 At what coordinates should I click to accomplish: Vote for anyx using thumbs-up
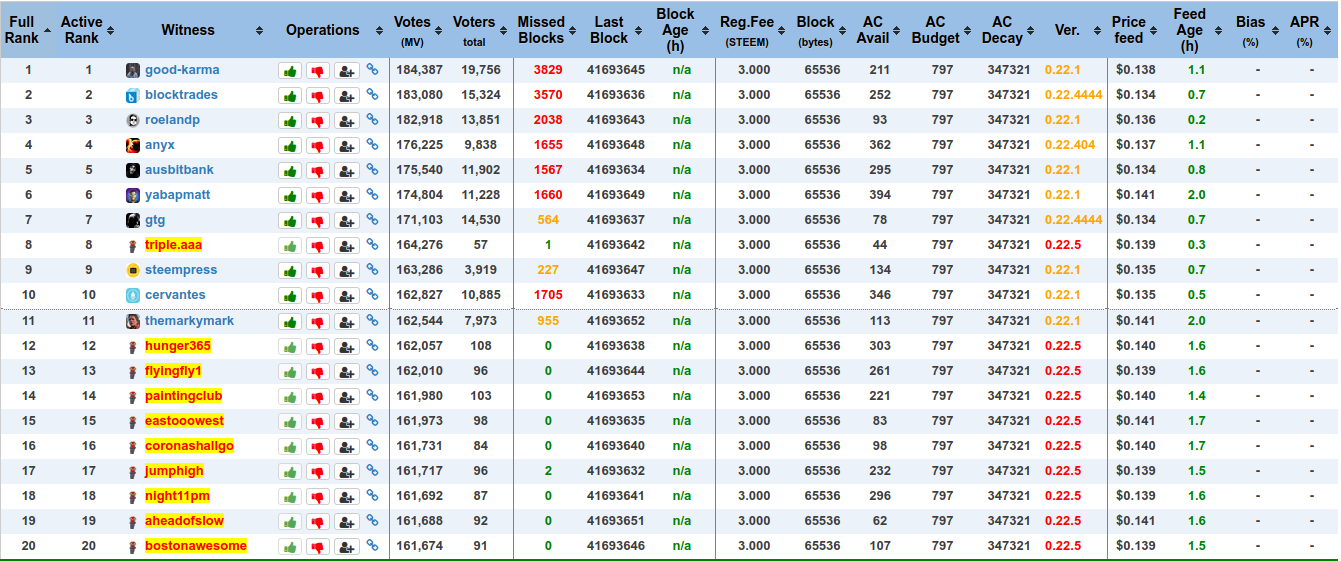pos(290,146)
